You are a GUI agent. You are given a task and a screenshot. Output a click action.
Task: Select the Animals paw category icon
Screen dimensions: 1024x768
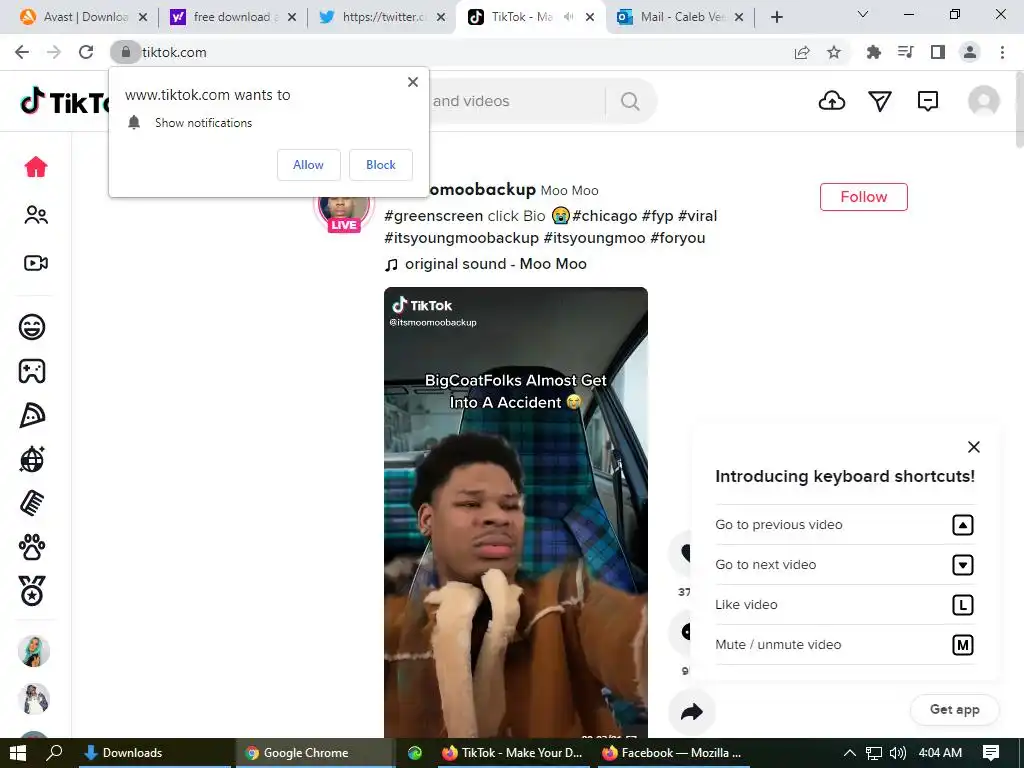pos(32,547)
